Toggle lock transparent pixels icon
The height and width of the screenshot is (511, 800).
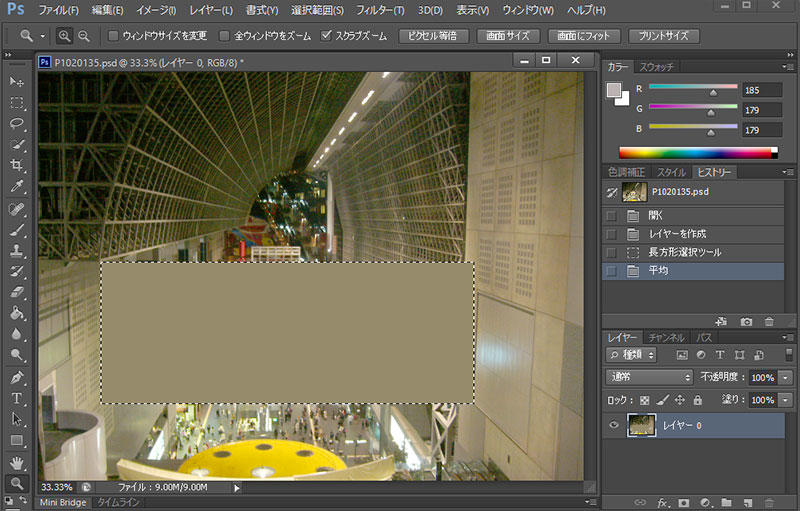click(644, 400)
